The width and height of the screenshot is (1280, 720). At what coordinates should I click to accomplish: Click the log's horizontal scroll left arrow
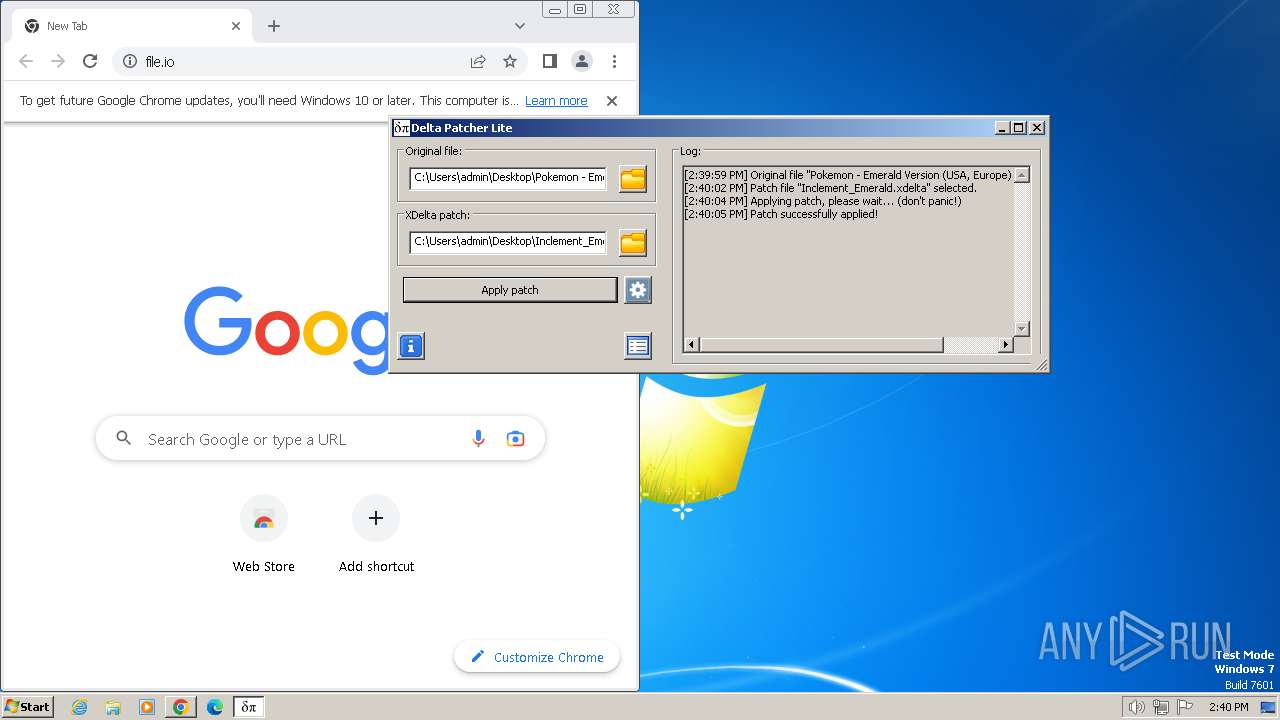(x=692, y=345)
